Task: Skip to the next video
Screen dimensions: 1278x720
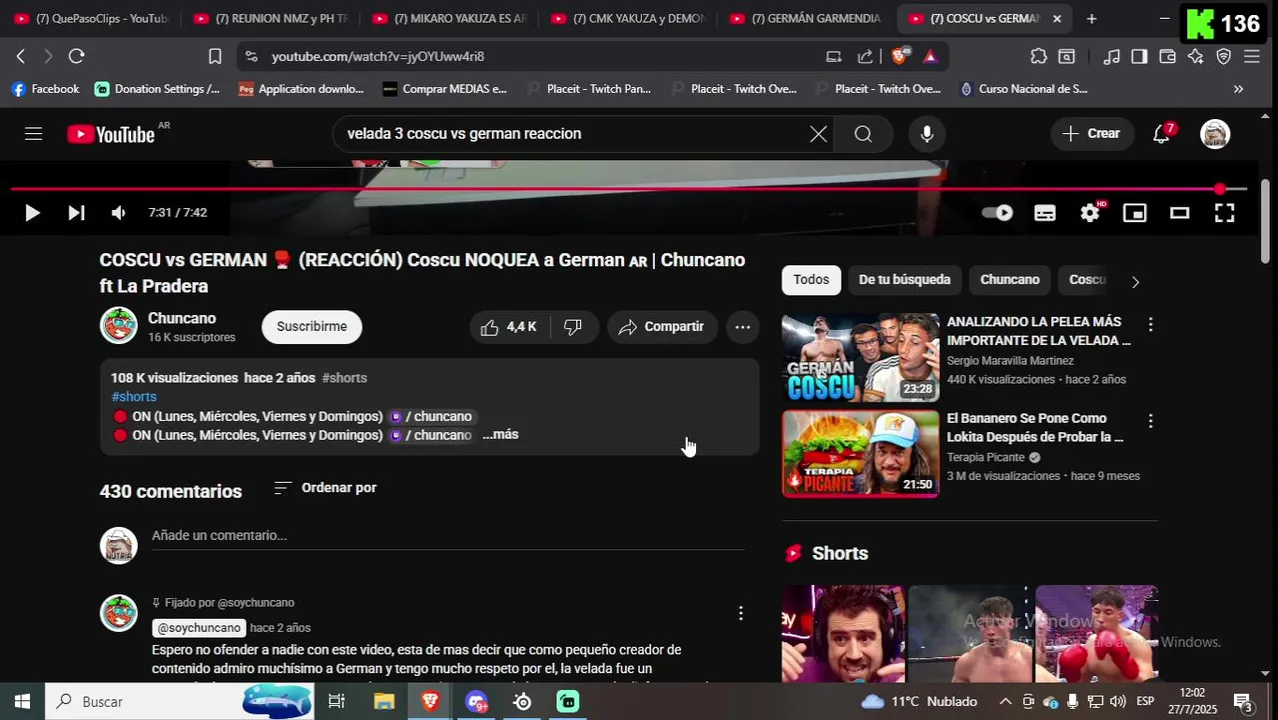Action: (x=76, y=213)
